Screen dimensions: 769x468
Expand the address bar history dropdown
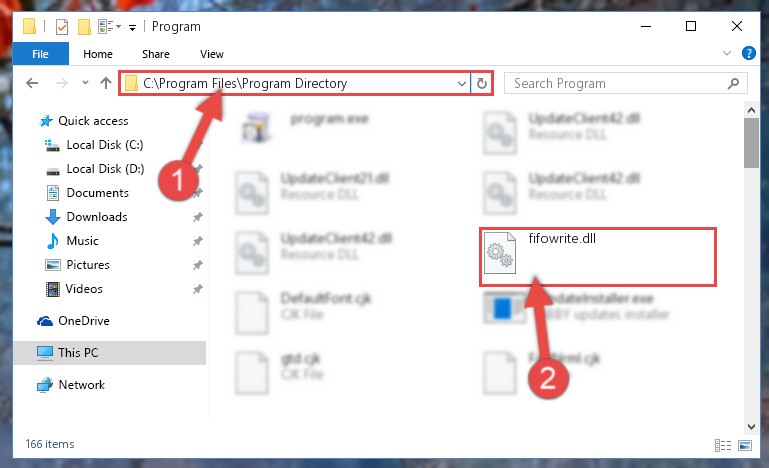tap(461, 83)
